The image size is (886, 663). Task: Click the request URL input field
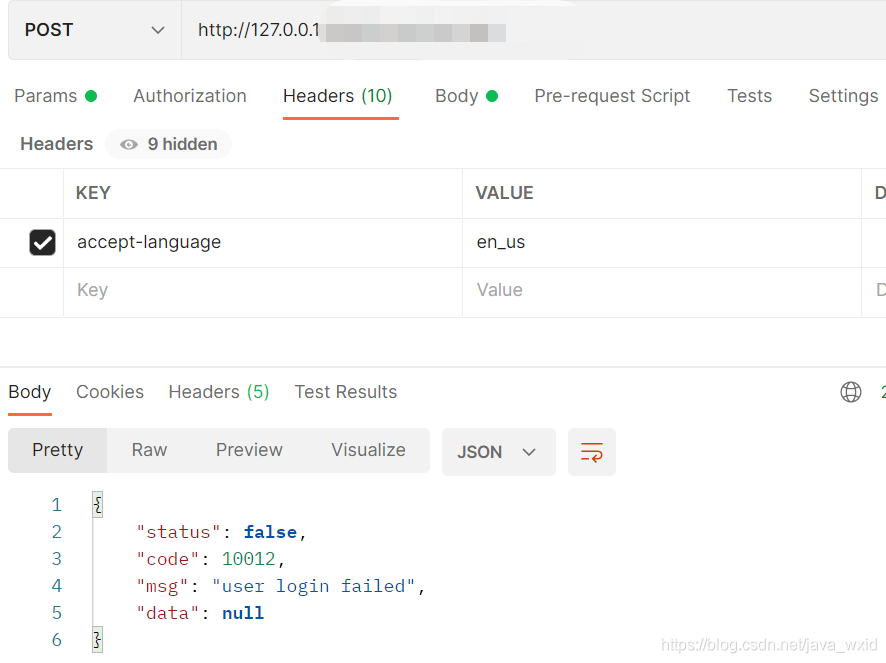point(600,30)
